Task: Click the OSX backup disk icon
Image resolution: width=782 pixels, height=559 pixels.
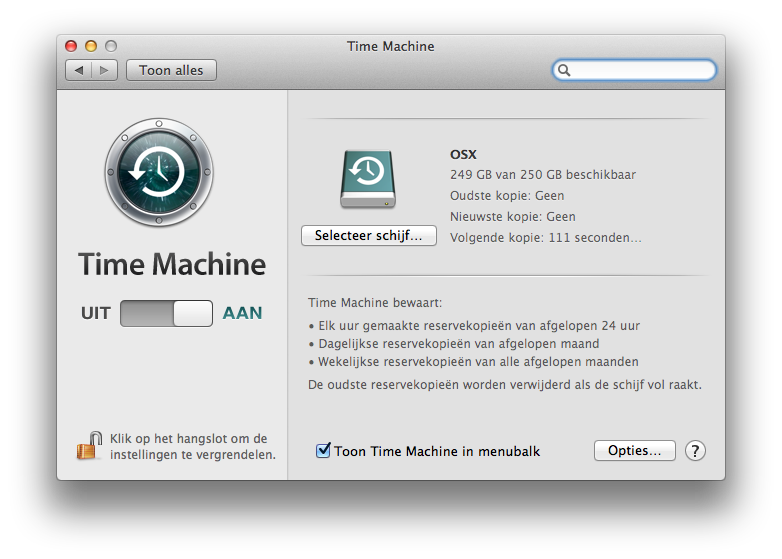Action: click(x=367, y=179)
